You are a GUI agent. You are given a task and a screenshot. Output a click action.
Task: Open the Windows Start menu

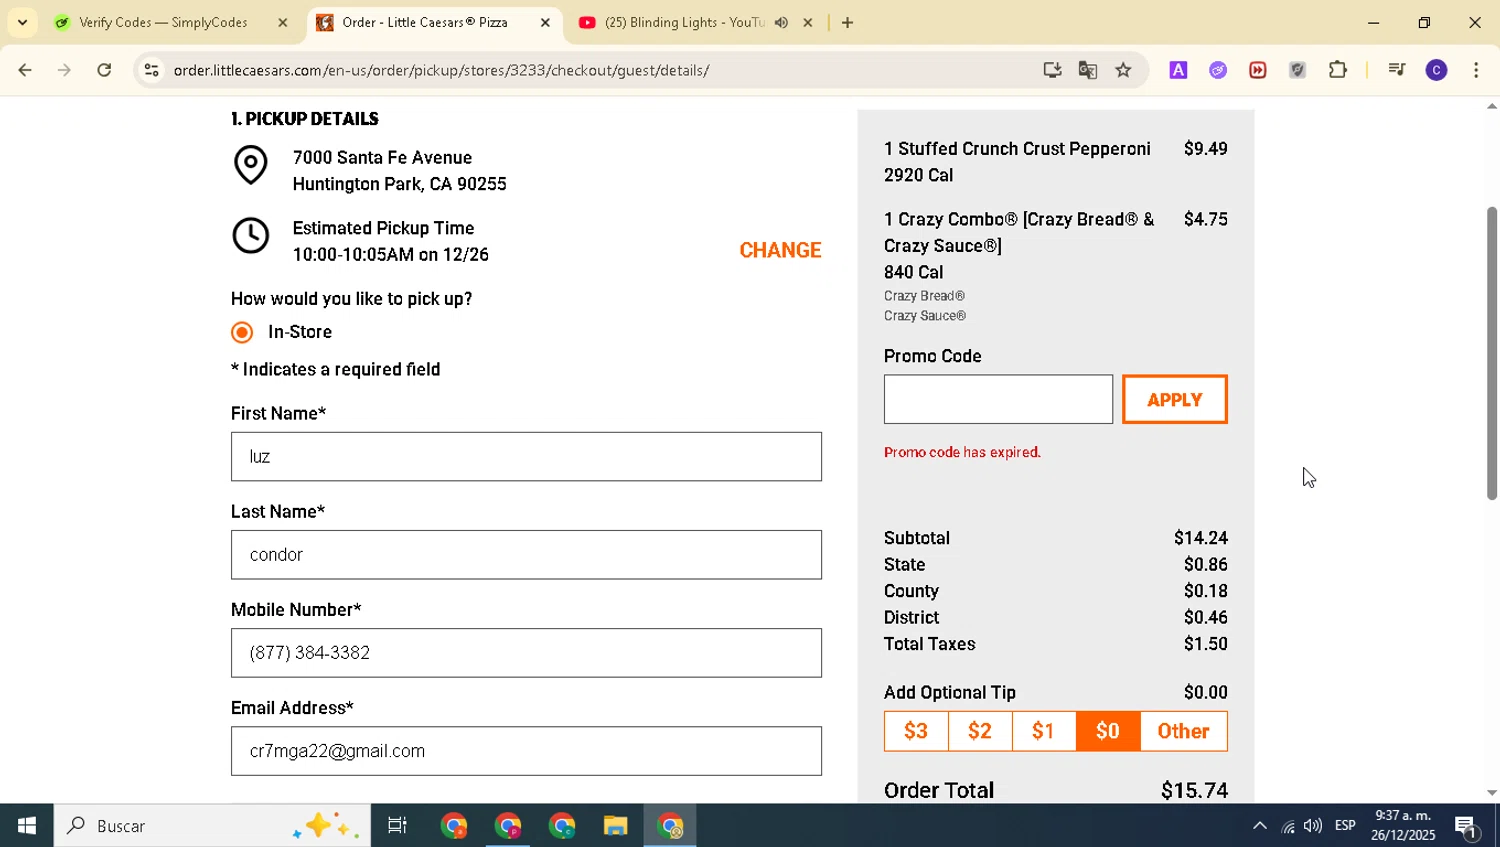tap(27, 826)
